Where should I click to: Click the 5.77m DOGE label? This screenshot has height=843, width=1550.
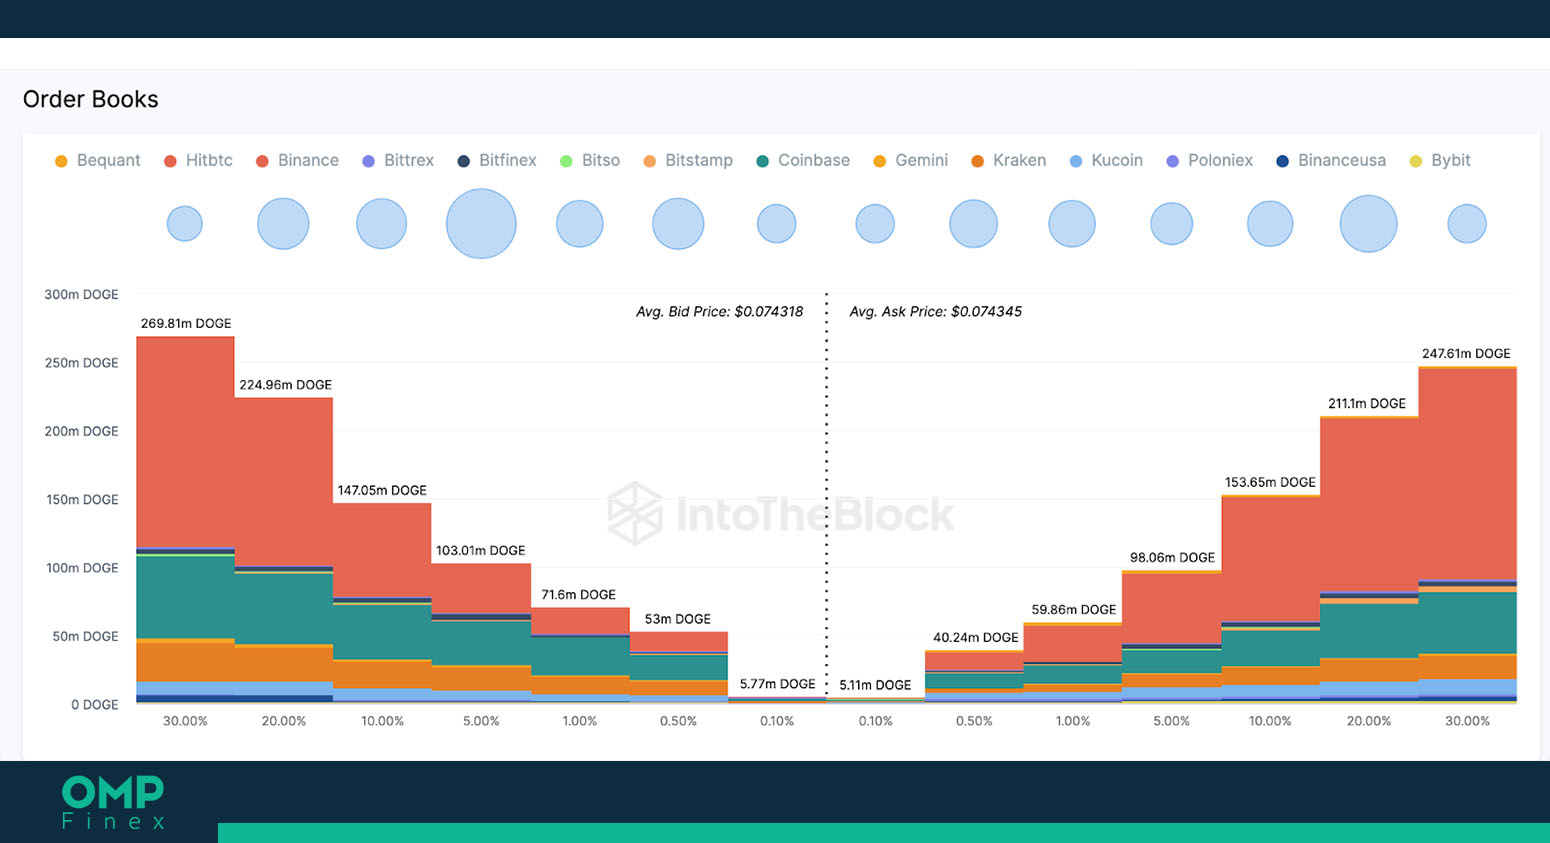777,684
